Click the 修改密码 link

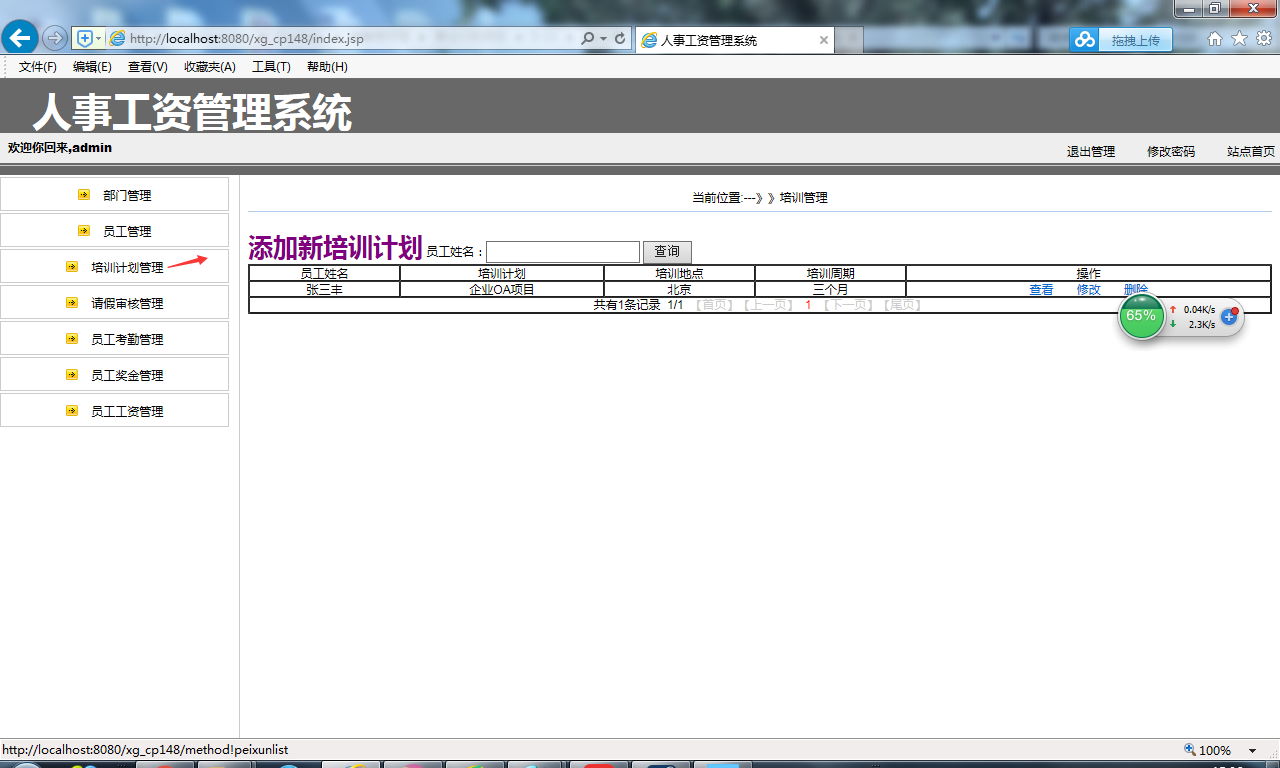coord(1171,152)
